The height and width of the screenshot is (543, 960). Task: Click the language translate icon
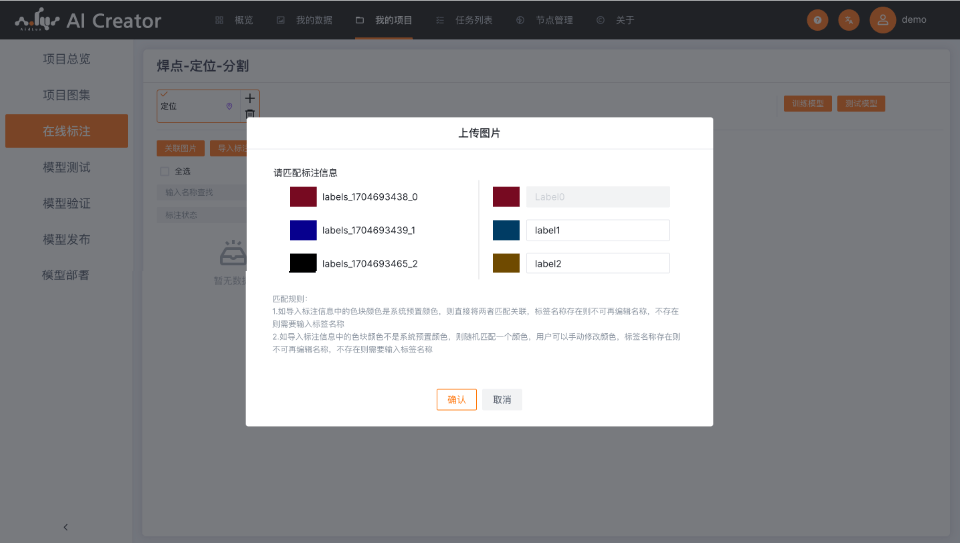848,20
